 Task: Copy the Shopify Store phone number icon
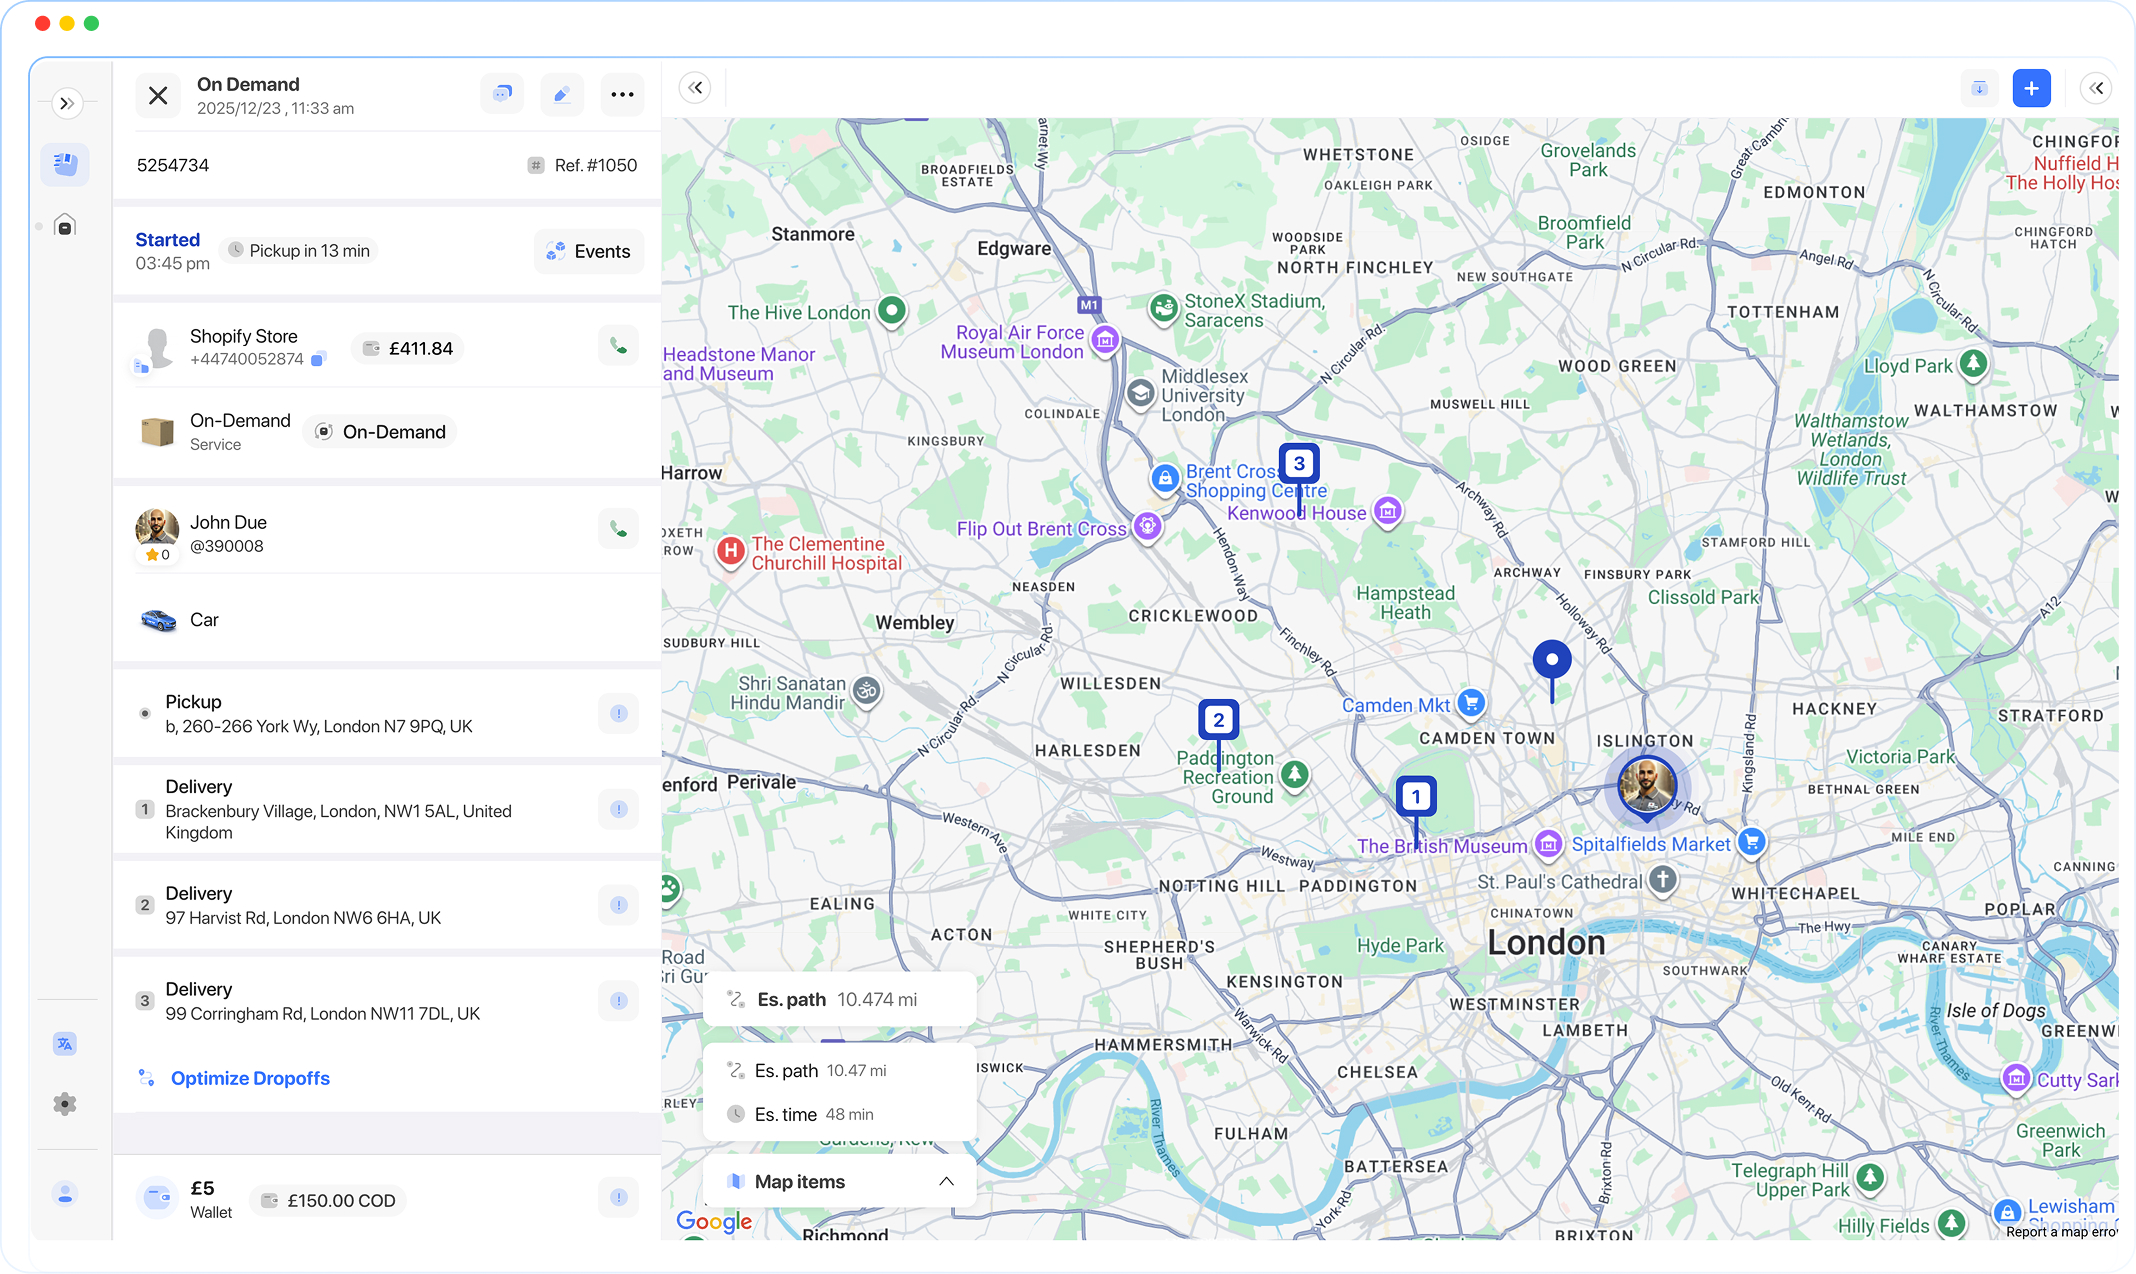[x=318, y=357]
